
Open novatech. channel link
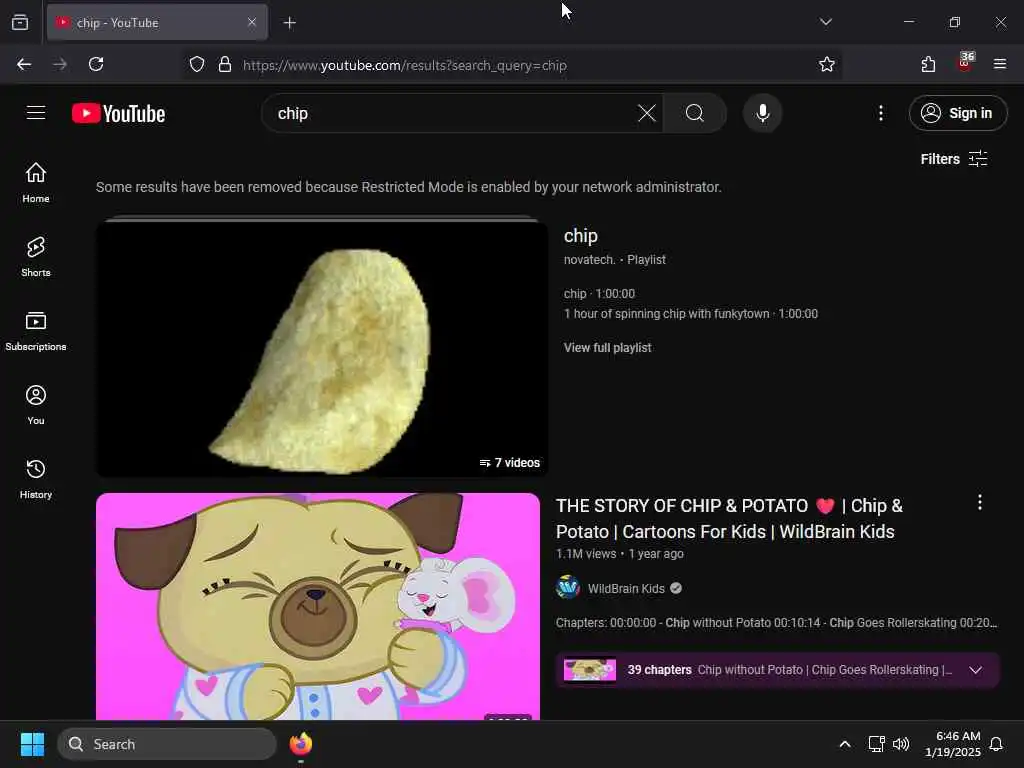point(590,259)
